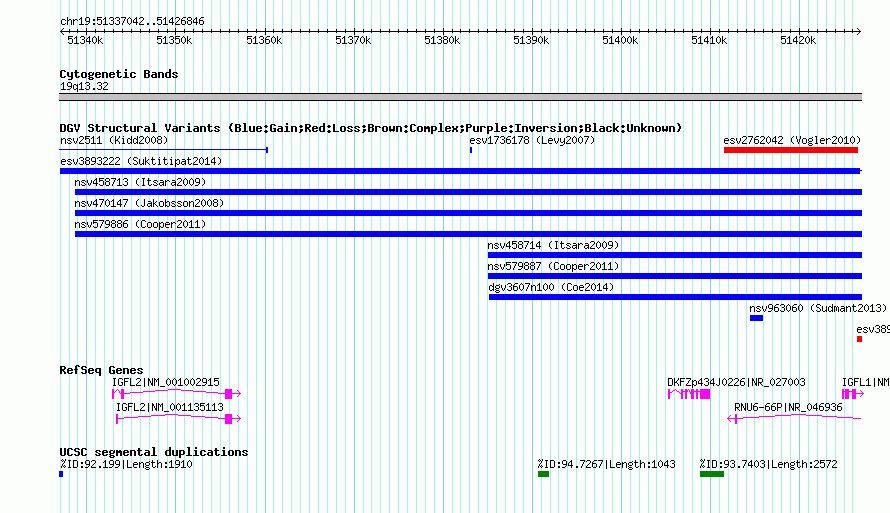Click the nsv579887 (Cooper2011) label
890x513 pixels.
coord(553,266)
